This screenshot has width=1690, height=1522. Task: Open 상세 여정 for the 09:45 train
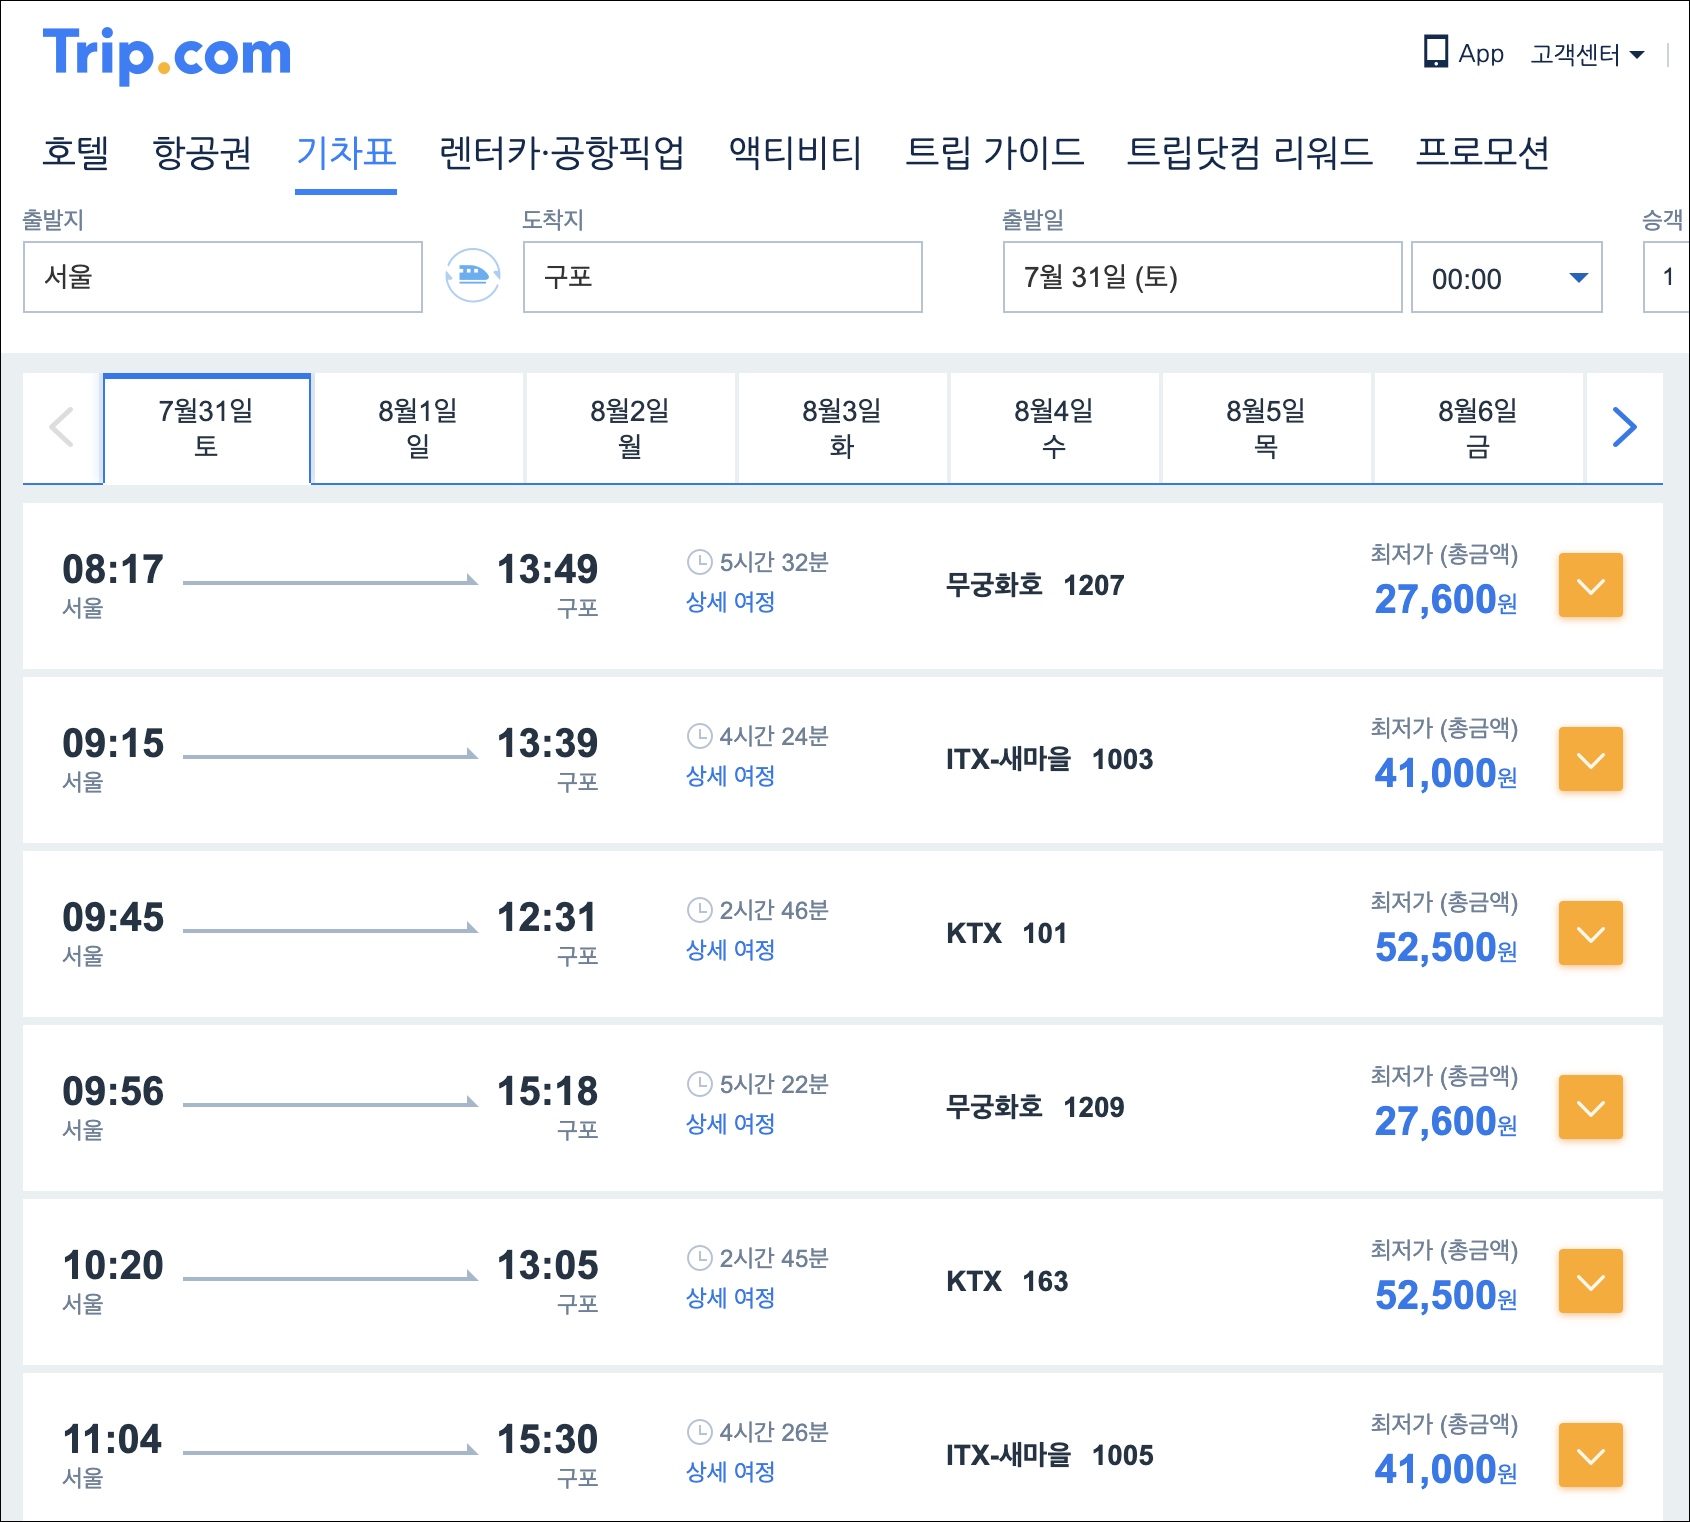(x=730, y=950)
